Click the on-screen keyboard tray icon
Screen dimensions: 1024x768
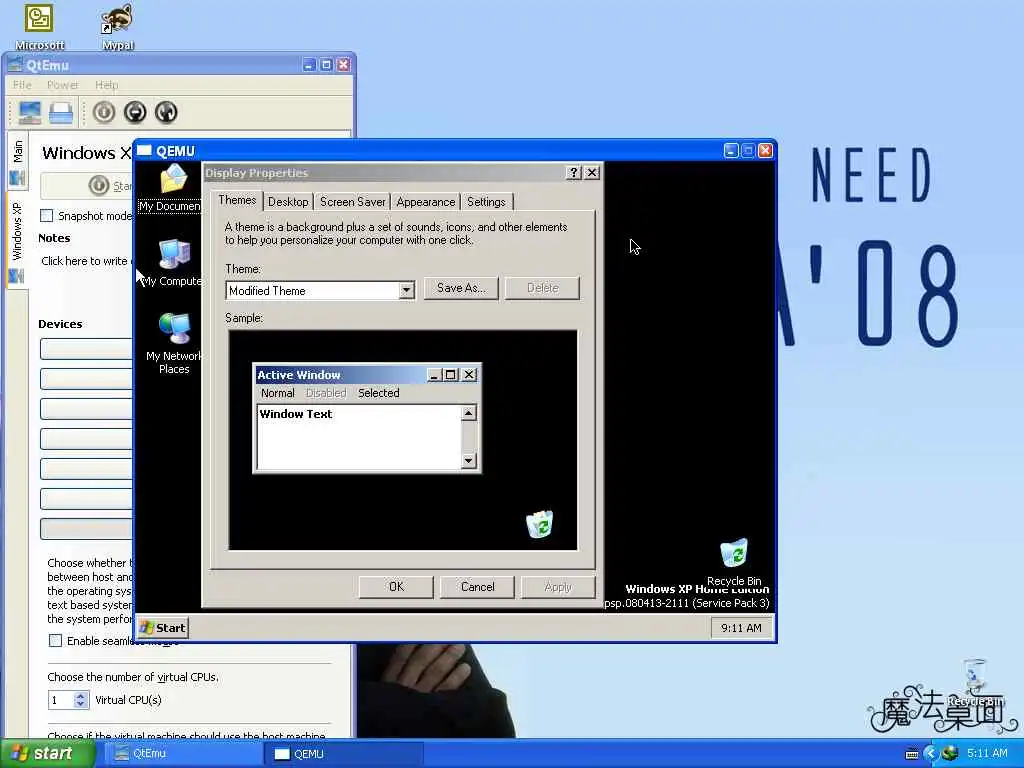point(912,754)
